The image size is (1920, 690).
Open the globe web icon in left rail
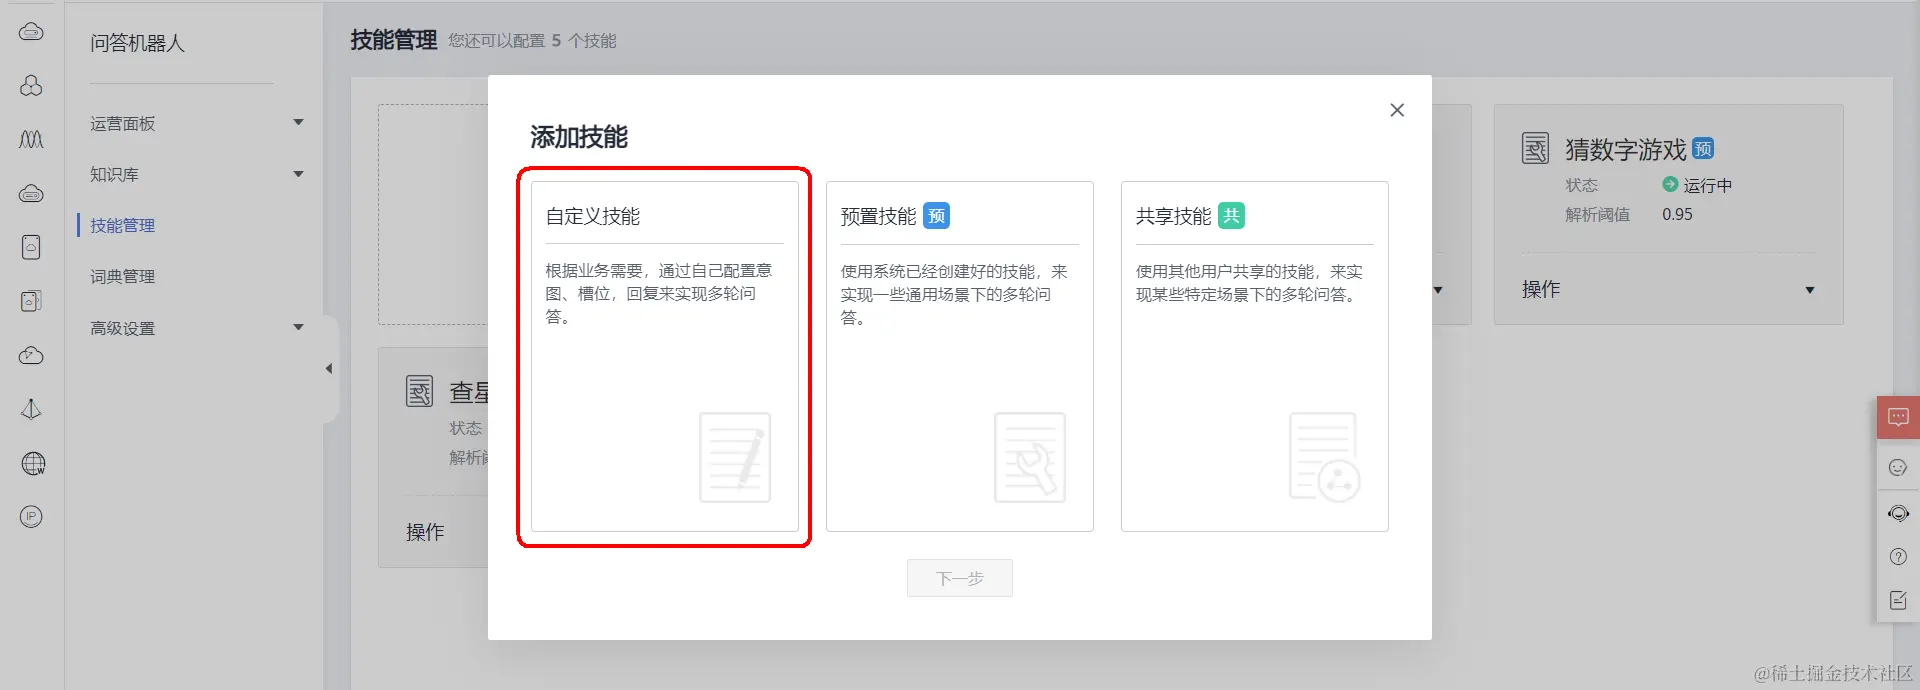(33, 463)
